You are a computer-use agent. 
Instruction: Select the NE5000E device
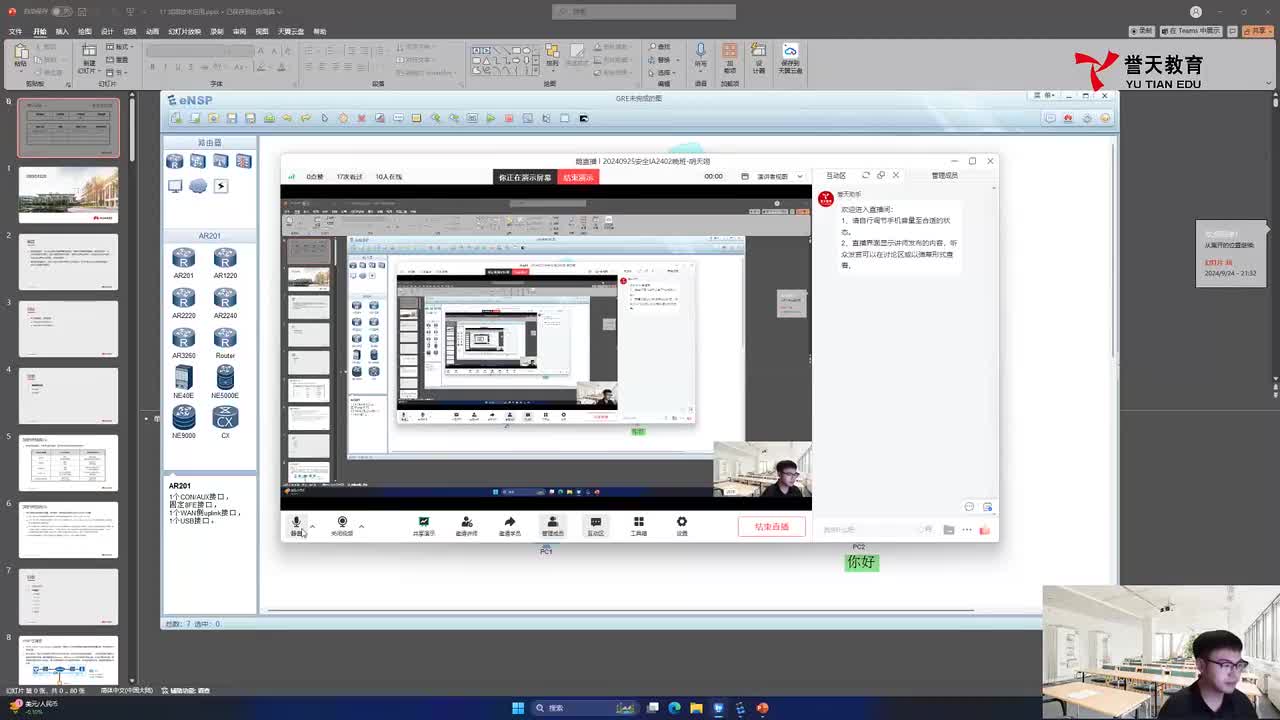[x=225, y=382]
